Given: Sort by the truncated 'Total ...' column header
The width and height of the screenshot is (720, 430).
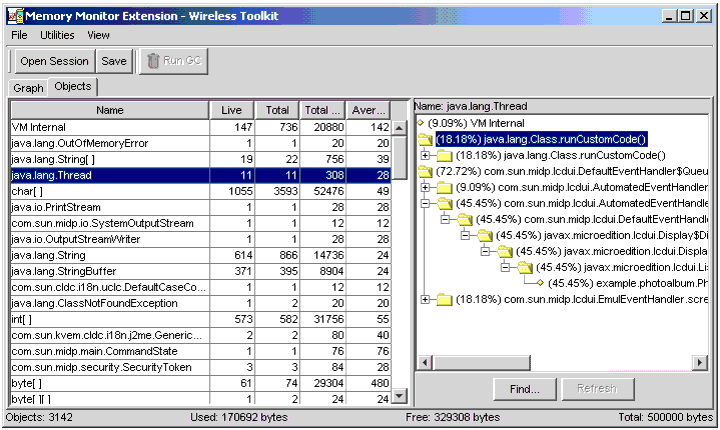Looking at the screenshot, I should 322,110.
